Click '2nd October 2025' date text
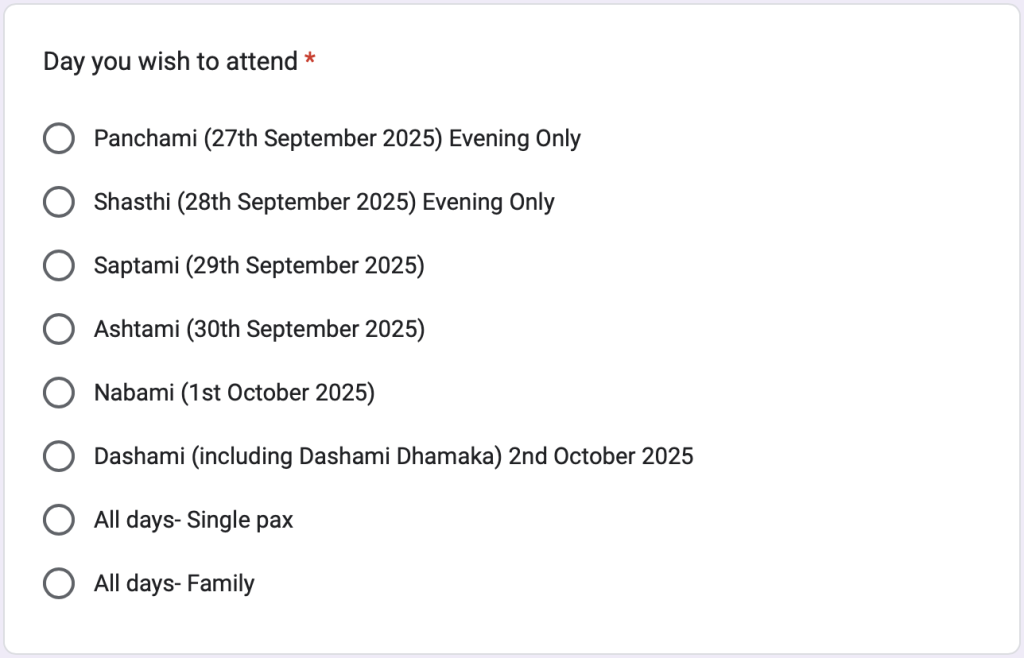The width and height of the screenshot is (1024, 658). 601,456
